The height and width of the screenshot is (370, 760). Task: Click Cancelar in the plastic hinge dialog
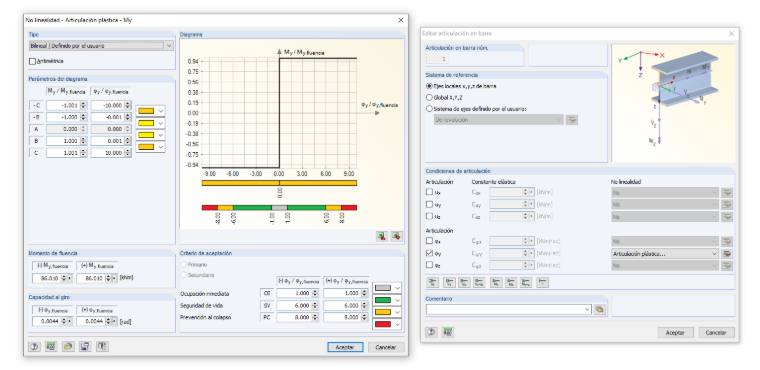coord(386,347)
